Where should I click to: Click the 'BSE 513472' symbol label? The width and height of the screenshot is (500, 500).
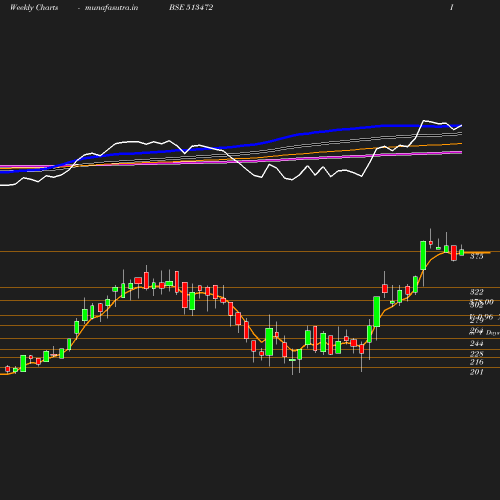(191, 7)
